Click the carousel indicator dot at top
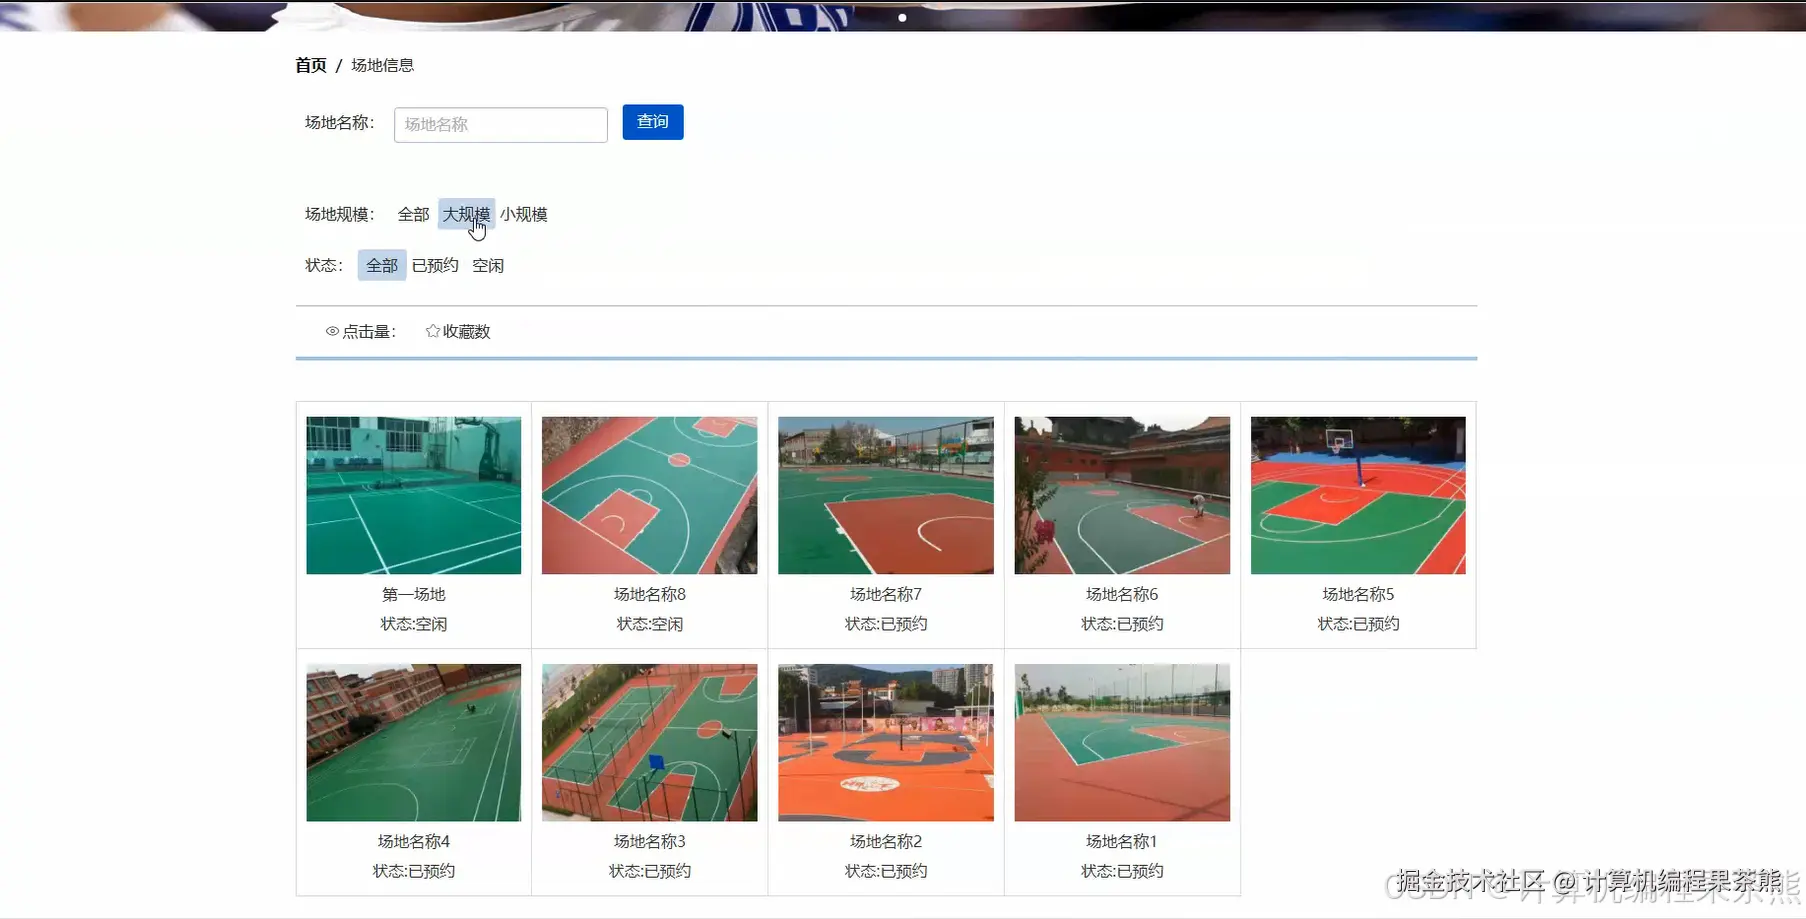This screenshot has width=1806, height=919. click(902, 17)
